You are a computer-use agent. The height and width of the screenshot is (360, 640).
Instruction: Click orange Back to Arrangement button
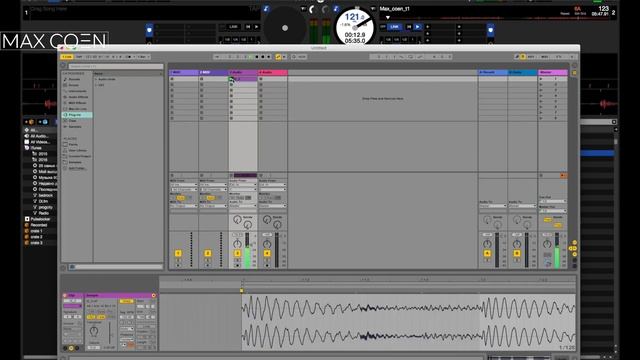tap(563, 176)
